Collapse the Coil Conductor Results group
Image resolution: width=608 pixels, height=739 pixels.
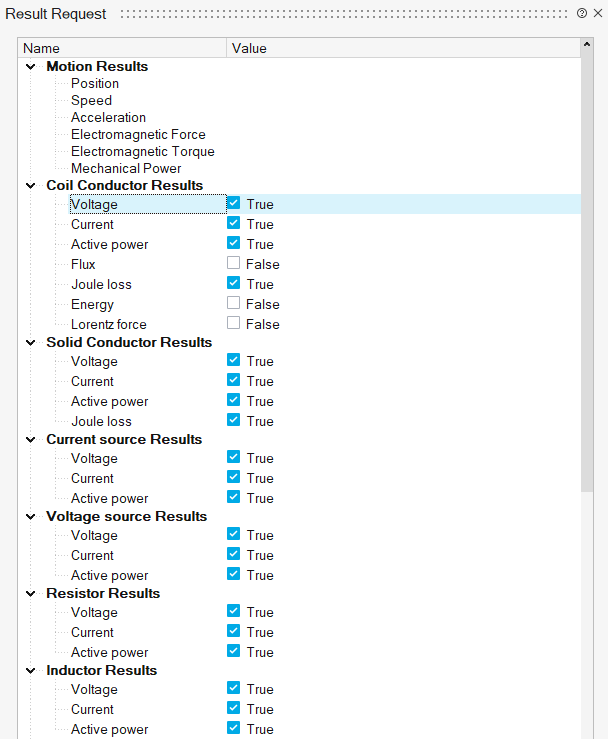(x=30, y=185)
